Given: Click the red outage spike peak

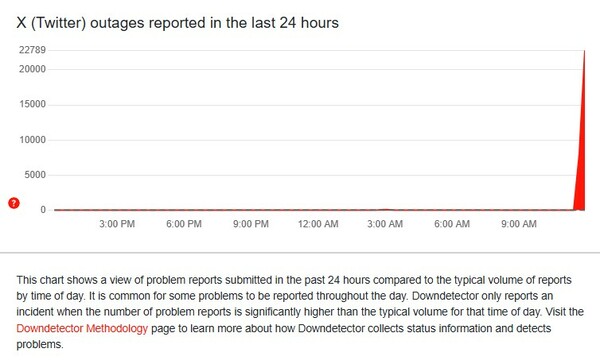Looking at the screenshot, I should point(584,51).
